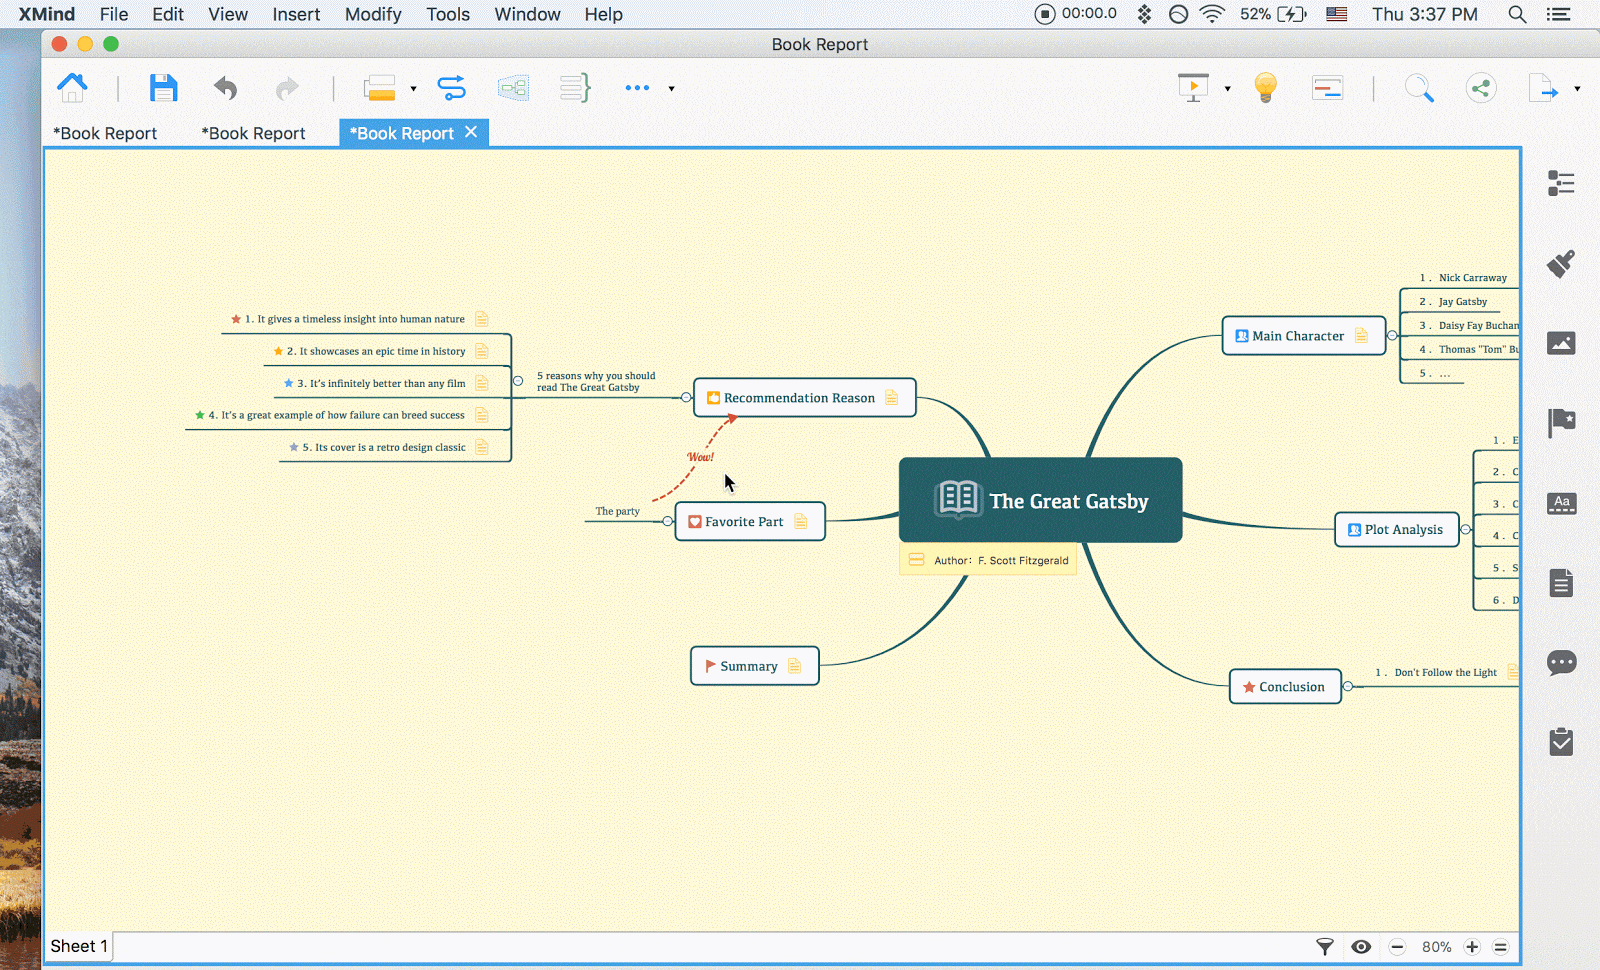
Task: Toggle the filter funnel in status bar
Action: tap(1324, 947)
